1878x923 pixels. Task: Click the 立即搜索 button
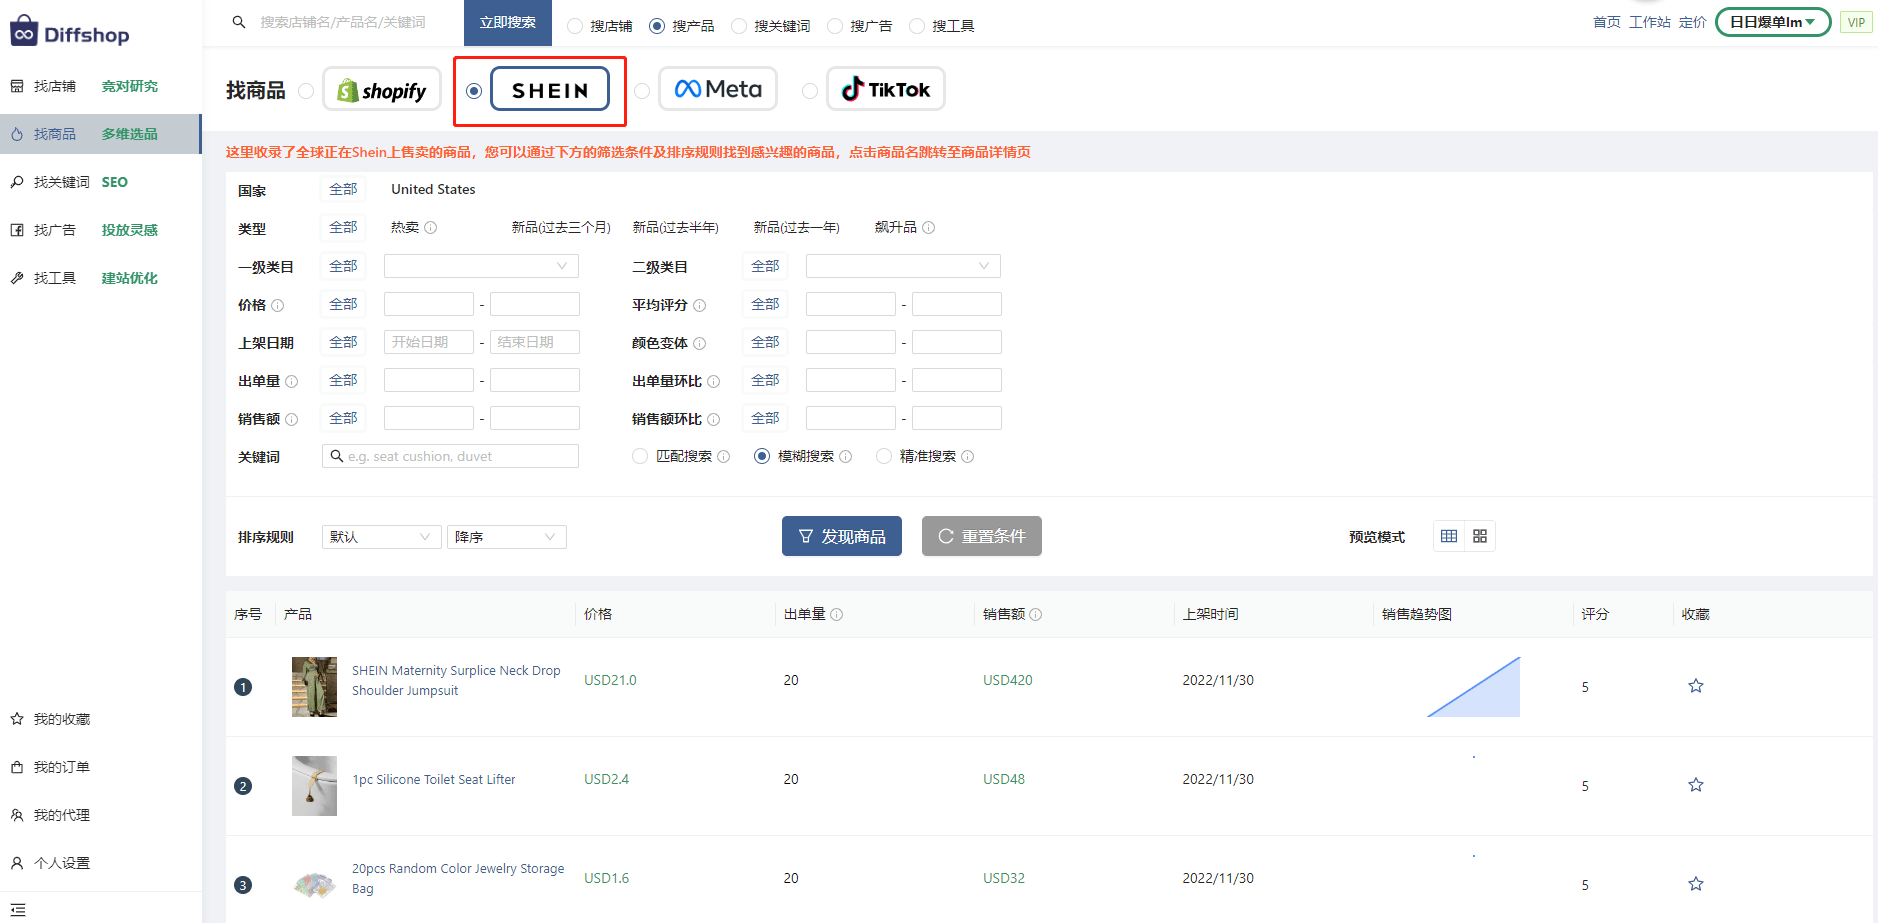pos(508,22)
